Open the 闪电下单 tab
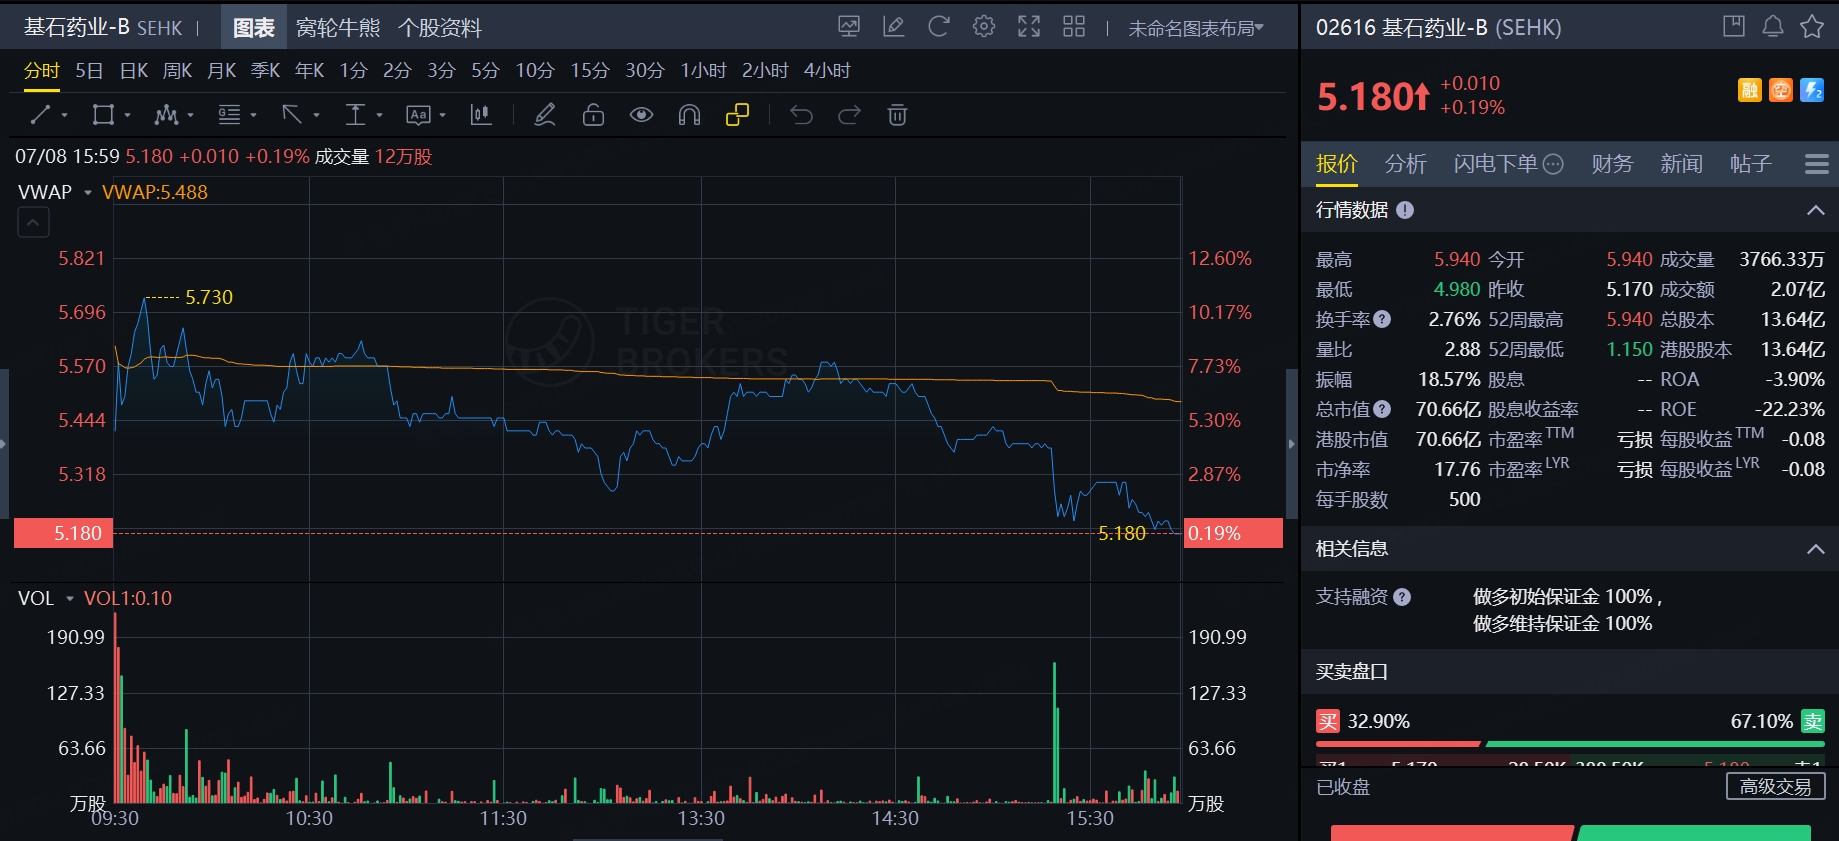Viewport: 1839px width, 841px height. point(1508,164)
